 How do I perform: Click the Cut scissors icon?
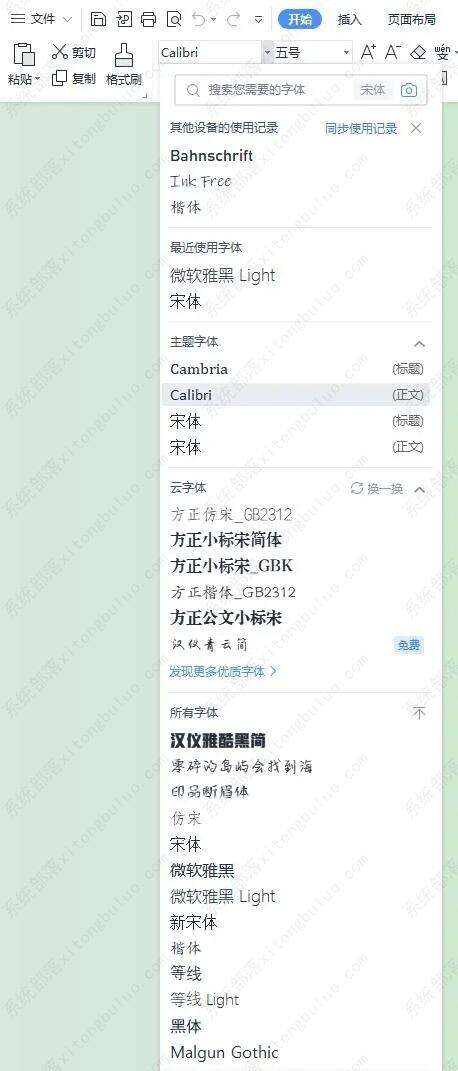(60, 52)
